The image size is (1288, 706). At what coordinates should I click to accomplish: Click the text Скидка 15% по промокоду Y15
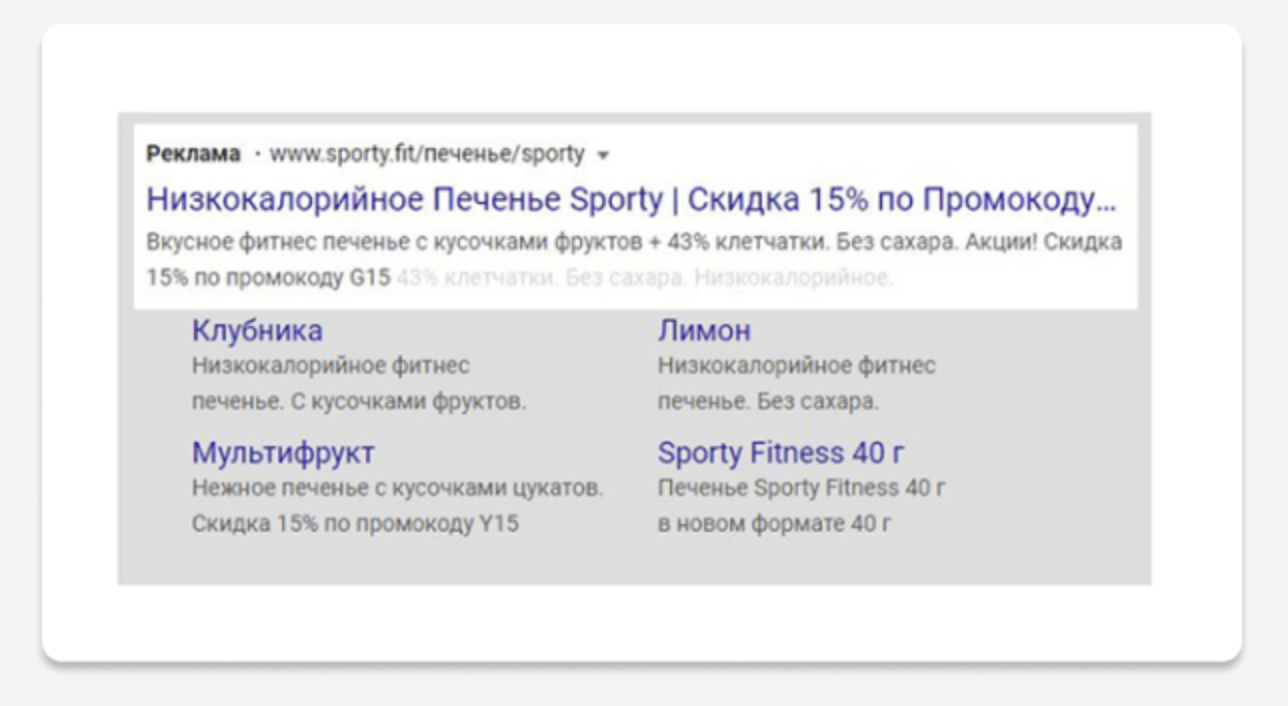(x=355, y=523)
